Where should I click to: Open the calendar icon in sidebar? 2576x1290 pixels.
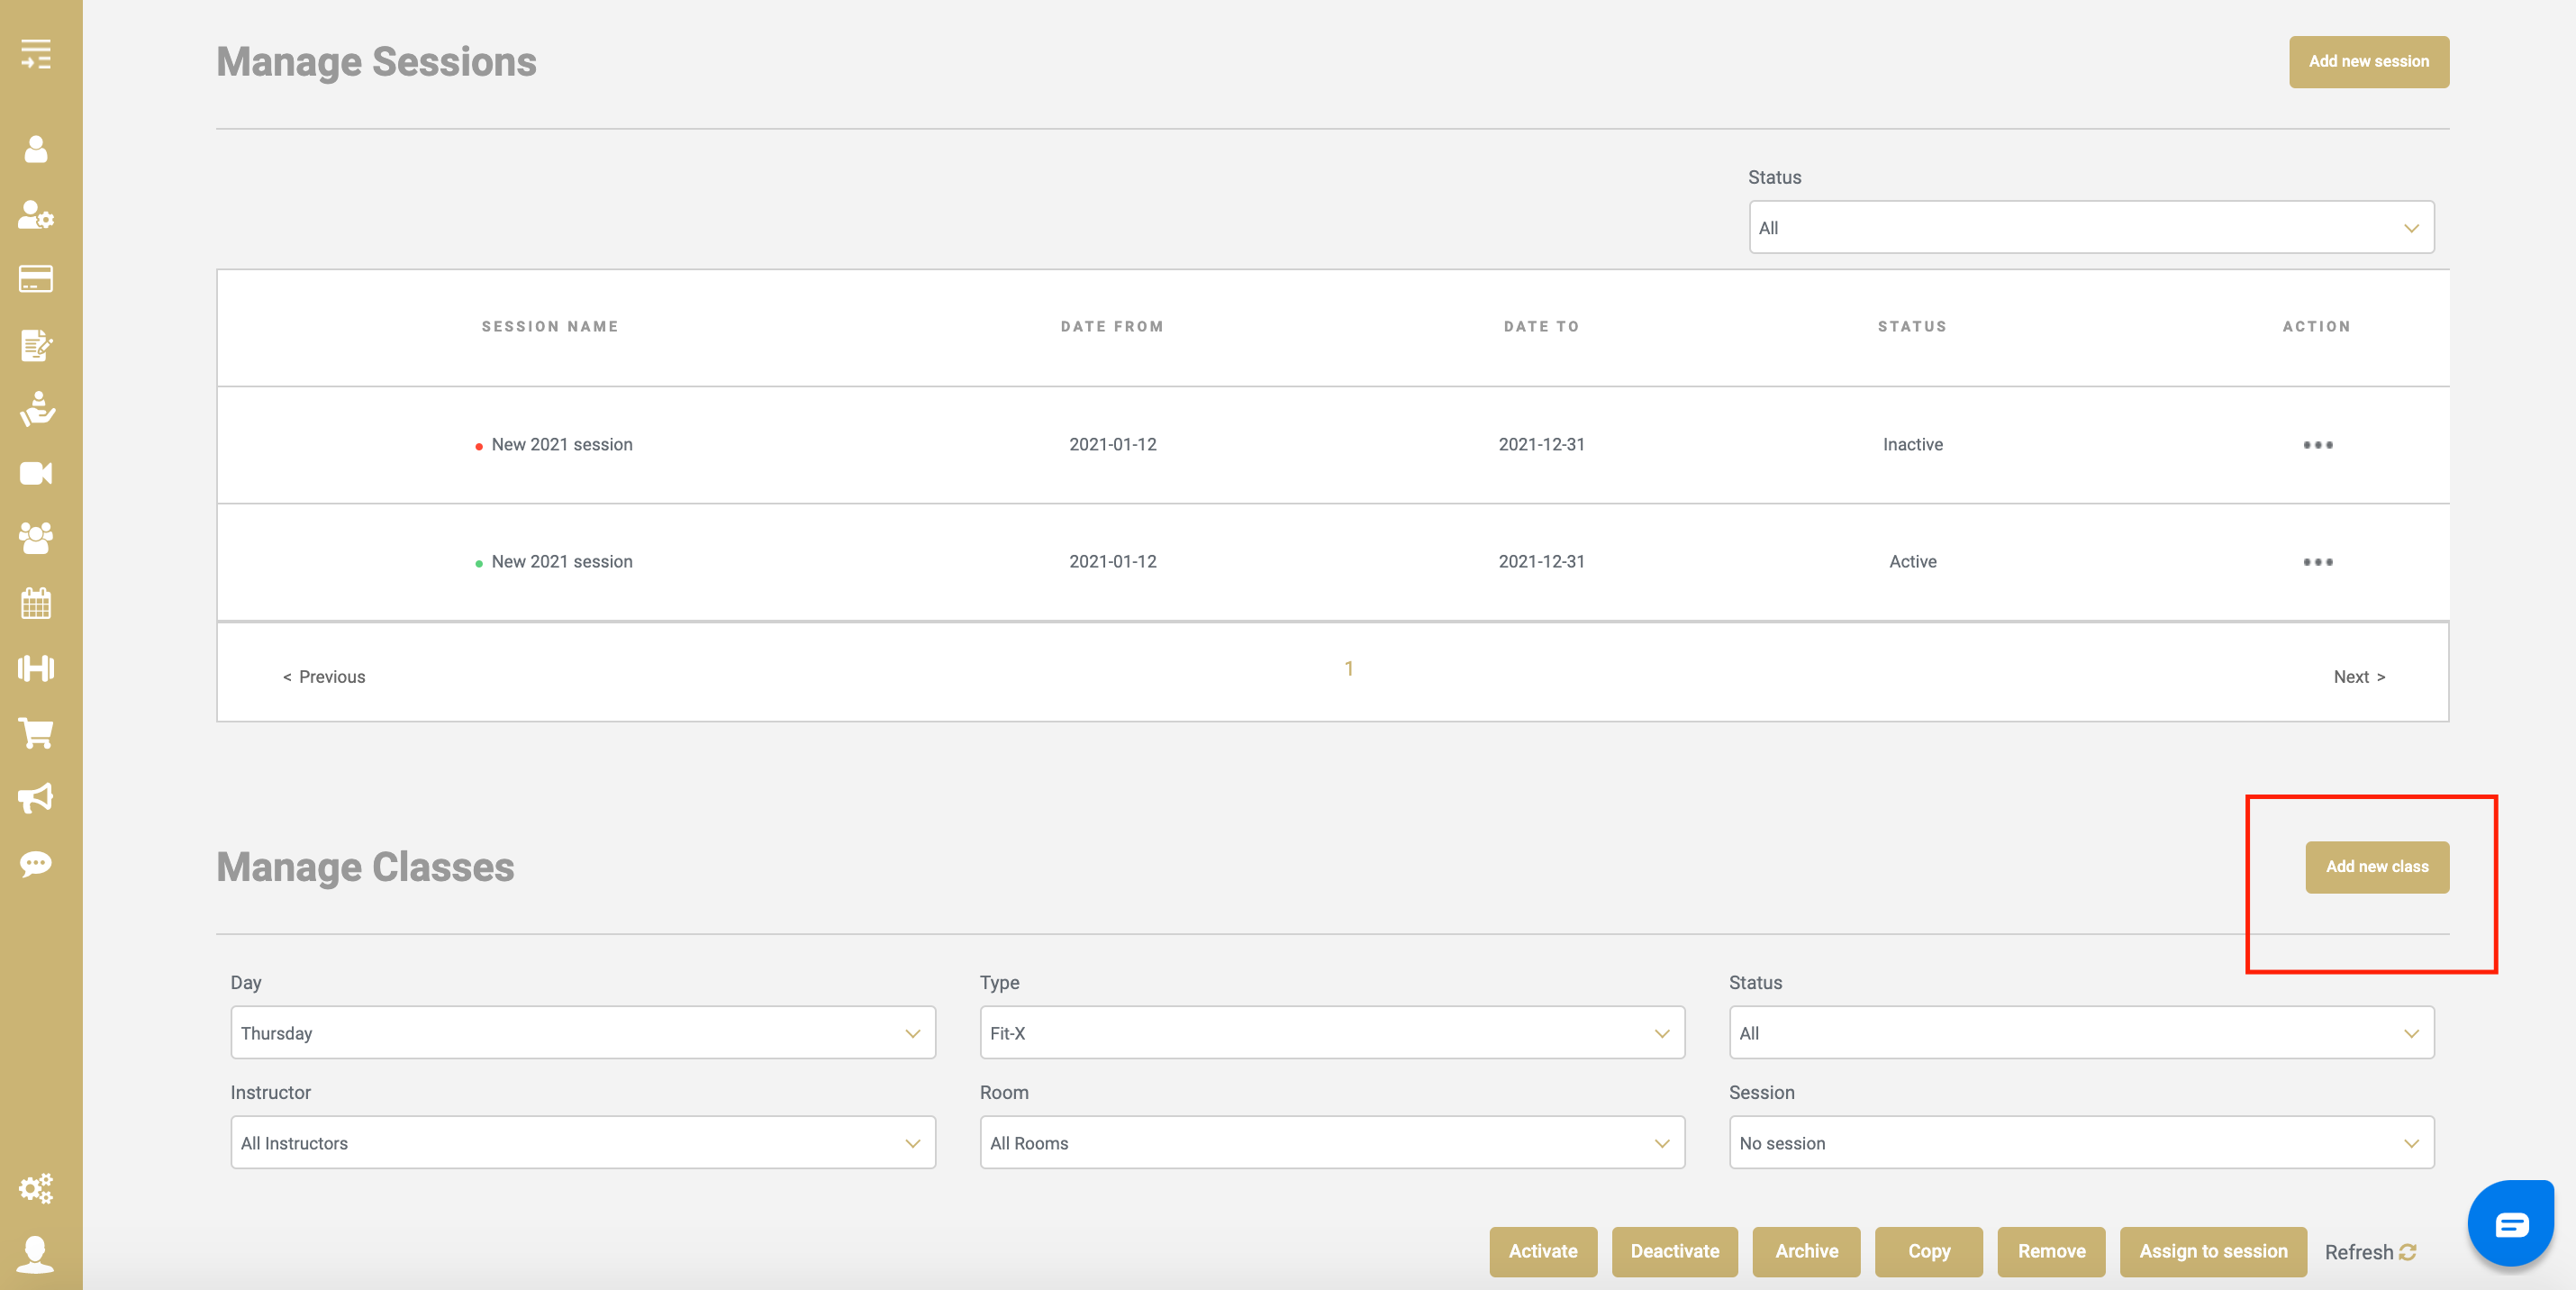[x=36, y=603]
